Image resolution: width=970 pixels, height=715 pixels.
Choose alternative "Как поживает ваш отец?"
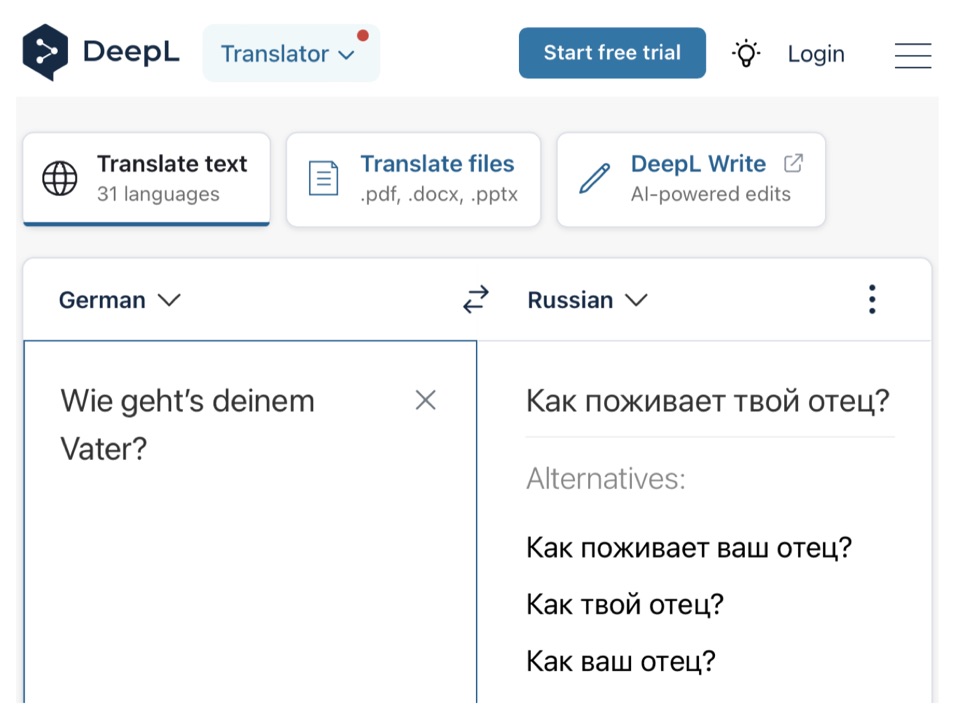(689, 547)
